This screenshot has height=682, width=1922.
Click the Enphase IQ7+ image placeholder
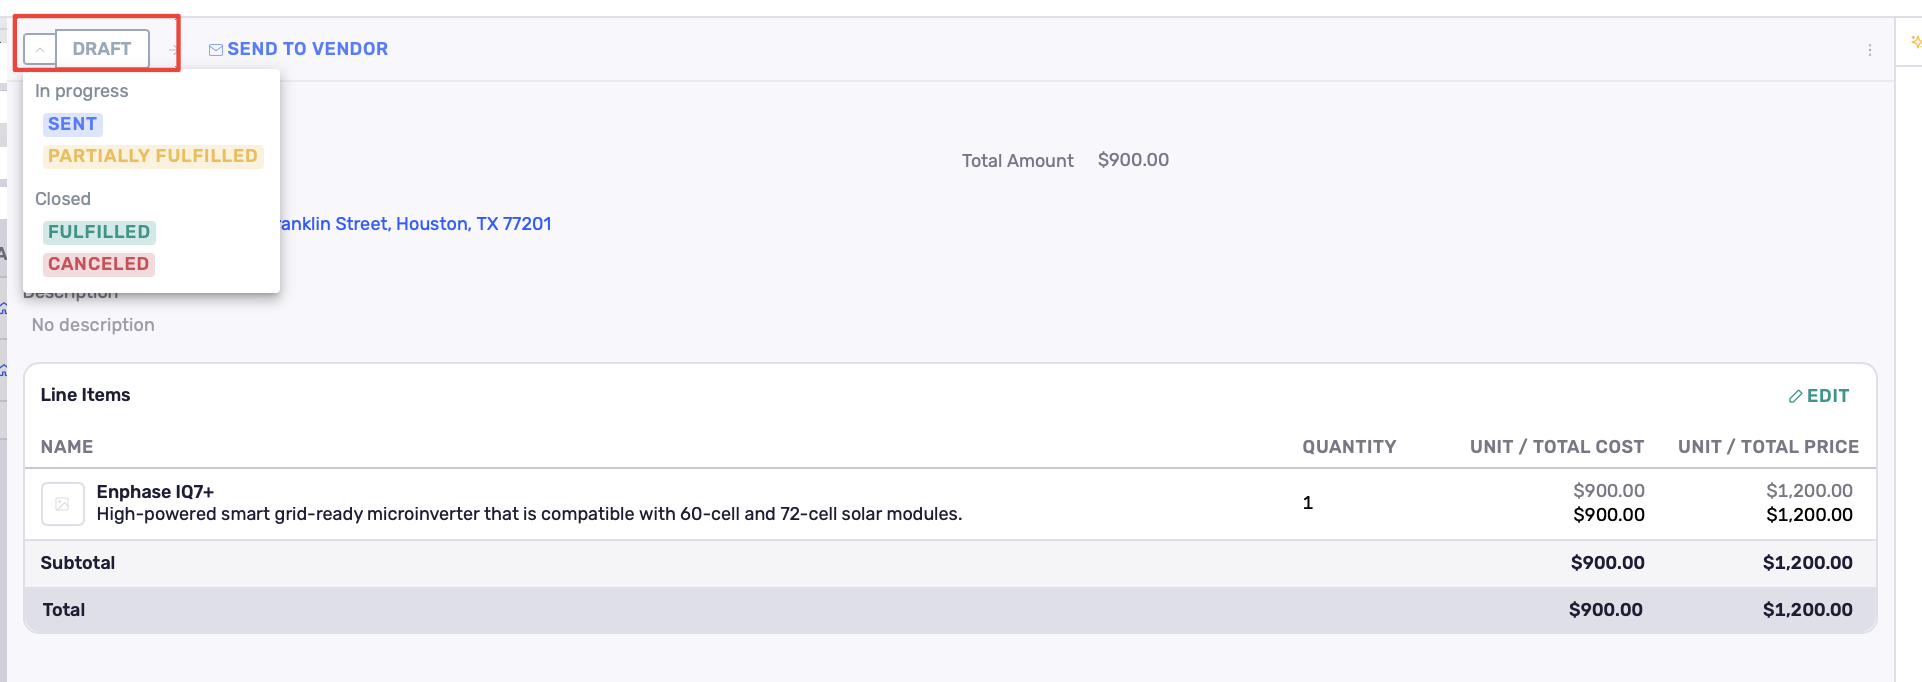62,503
